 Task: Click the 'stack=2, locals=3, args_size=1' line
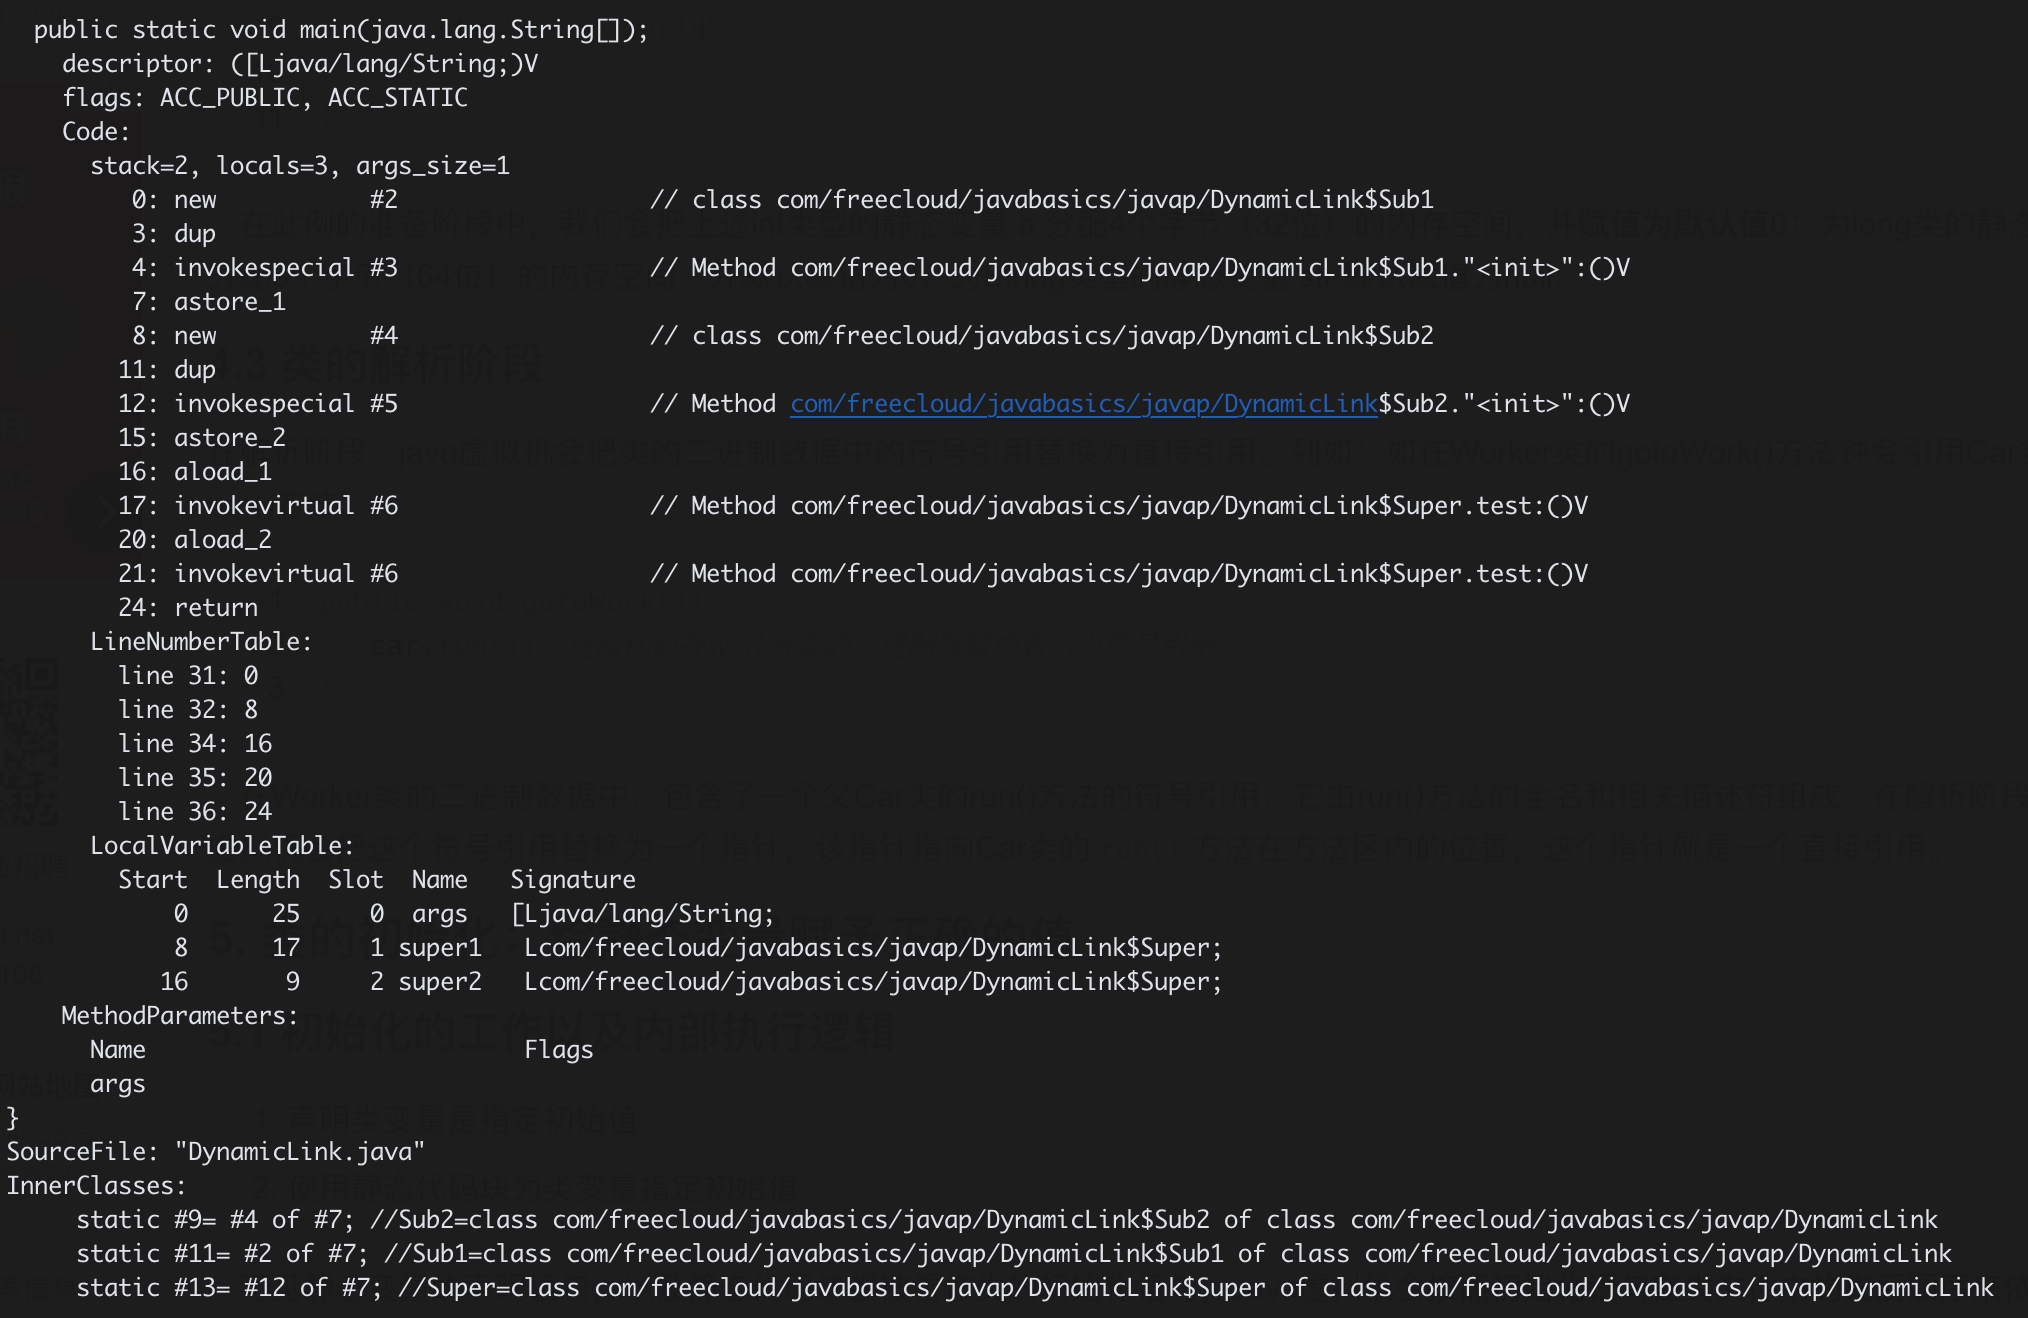click(300, 166)
